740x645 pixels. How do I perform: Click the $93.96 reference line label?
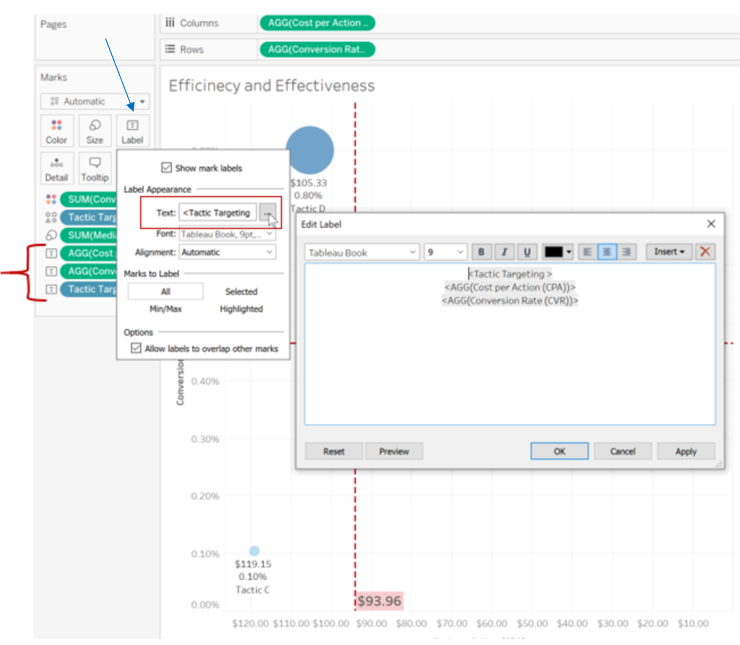pos(379,601)
